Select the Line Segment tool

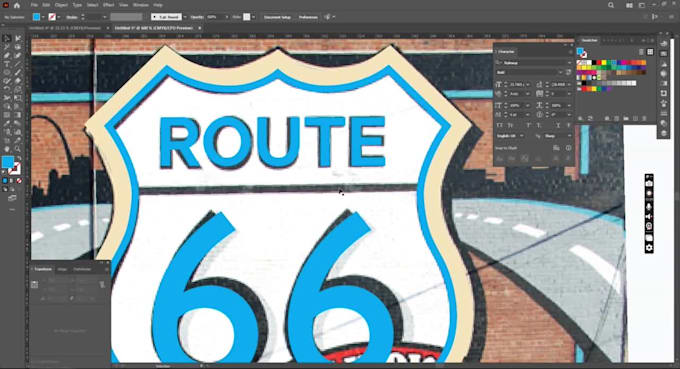[x=18, y=64]
